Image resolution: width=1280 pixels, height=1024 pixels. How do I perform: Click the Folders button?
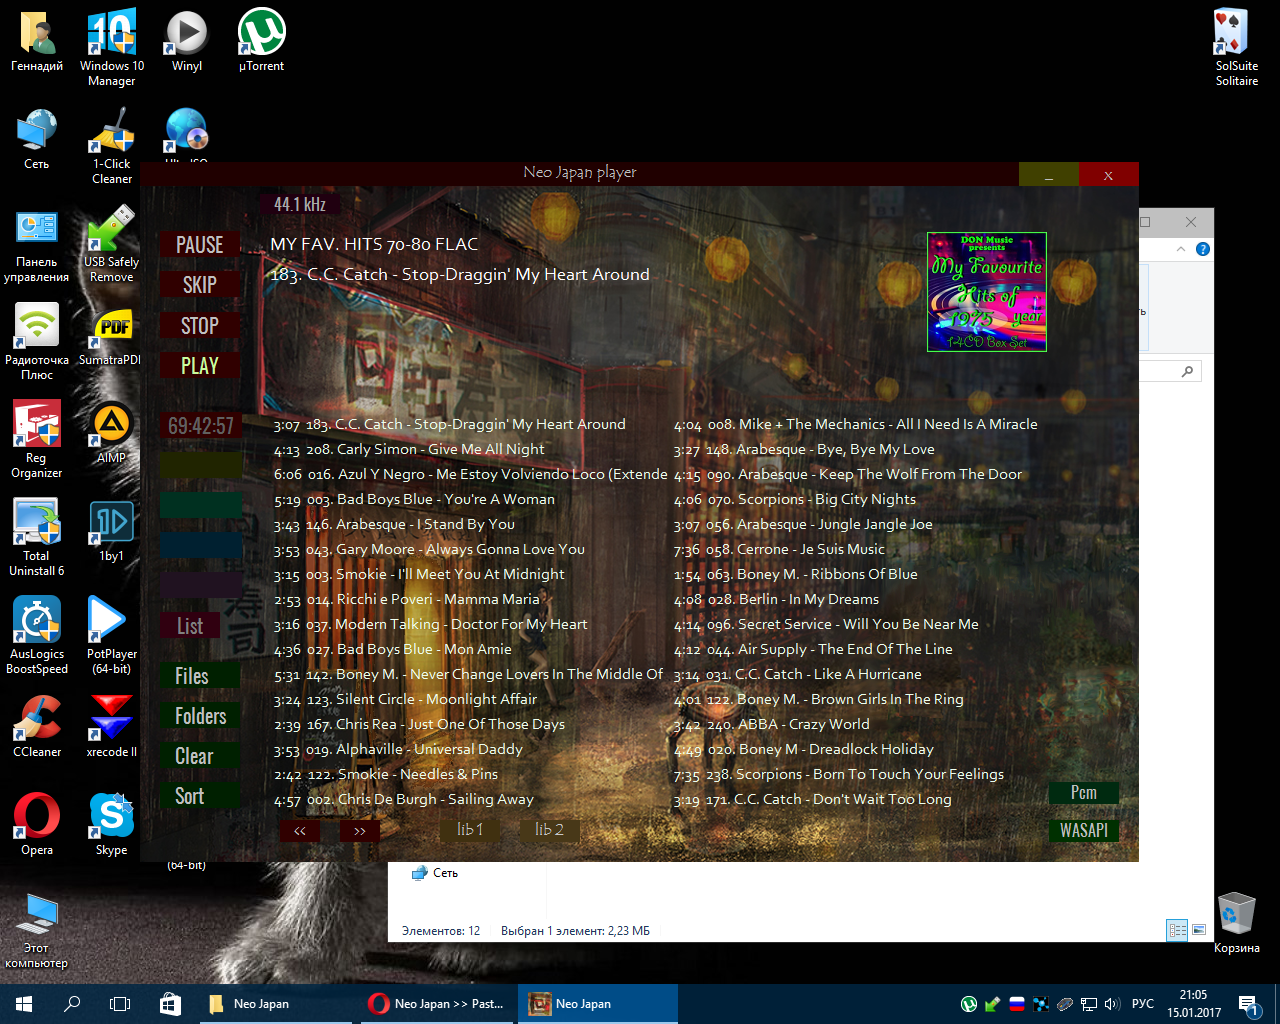[200, 716]
